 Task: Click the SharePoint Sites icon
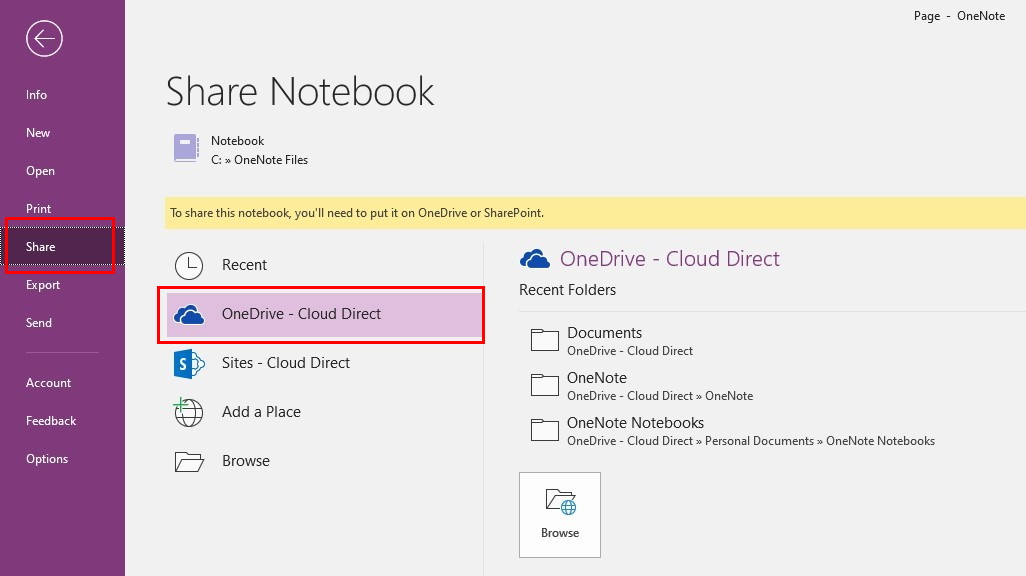tap(189, 363)
